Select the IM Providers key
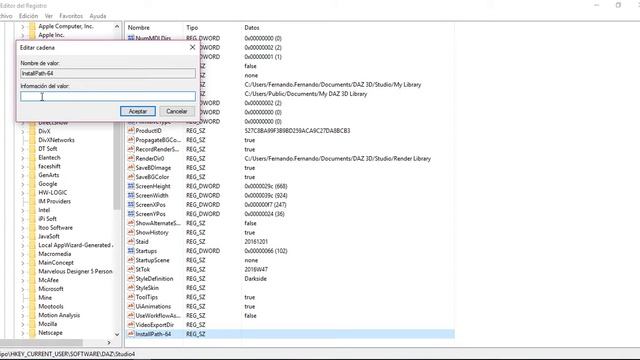The height and width of the screenshot is (360, 640). point(54,201)
